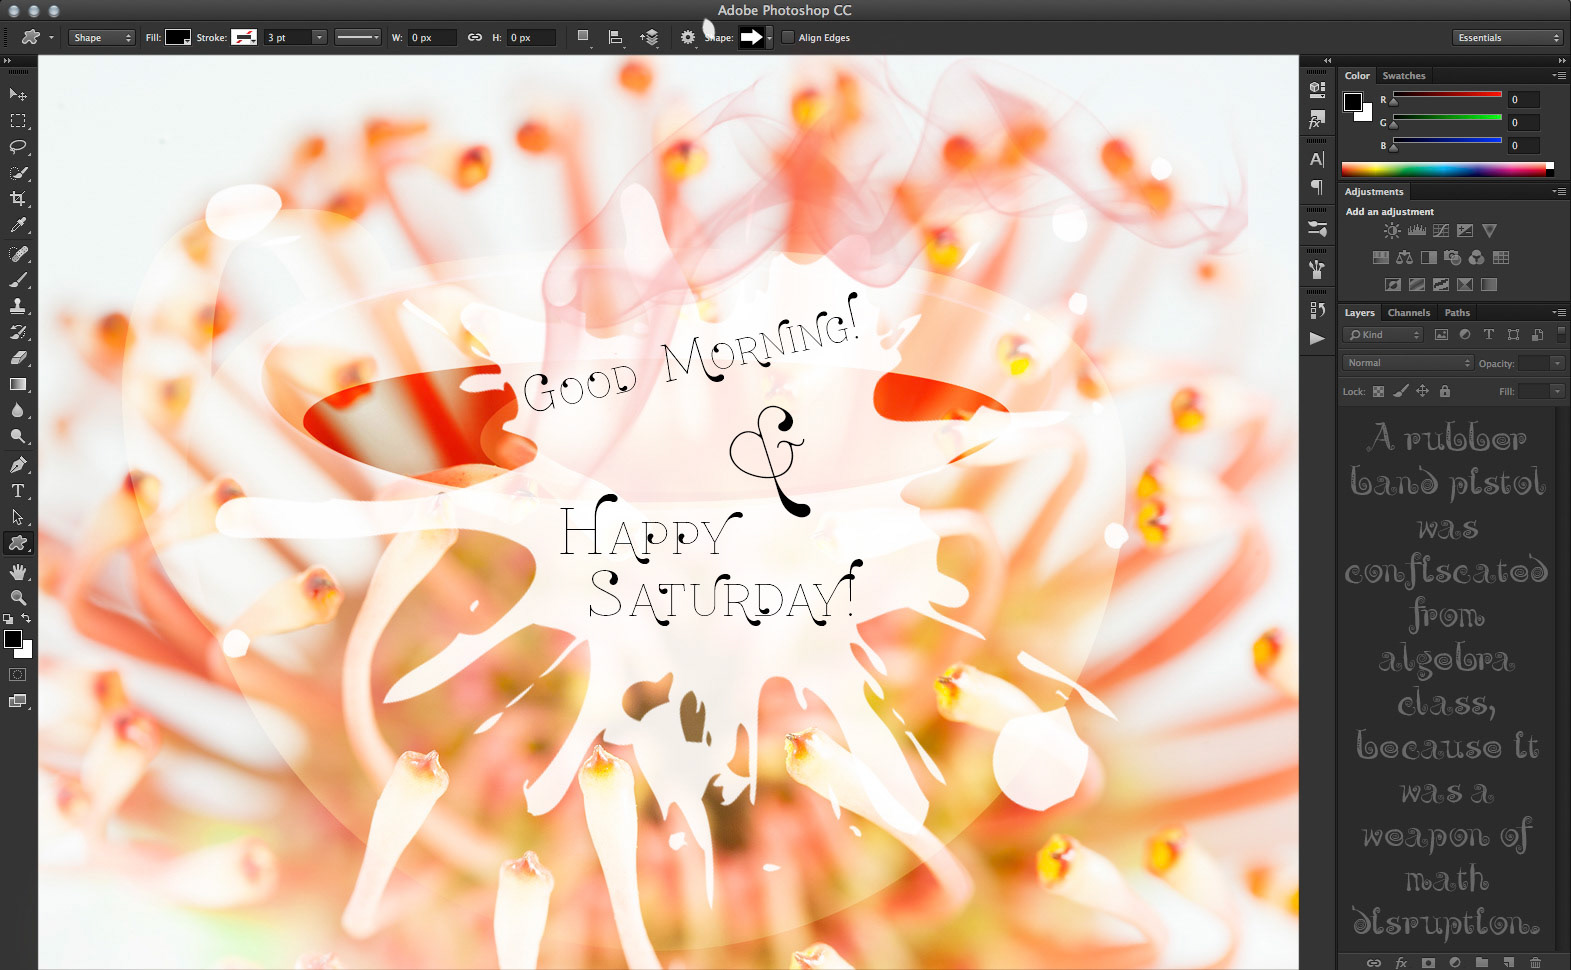
Task: Select the Path Selection tool
Action: tap(18, 517)
